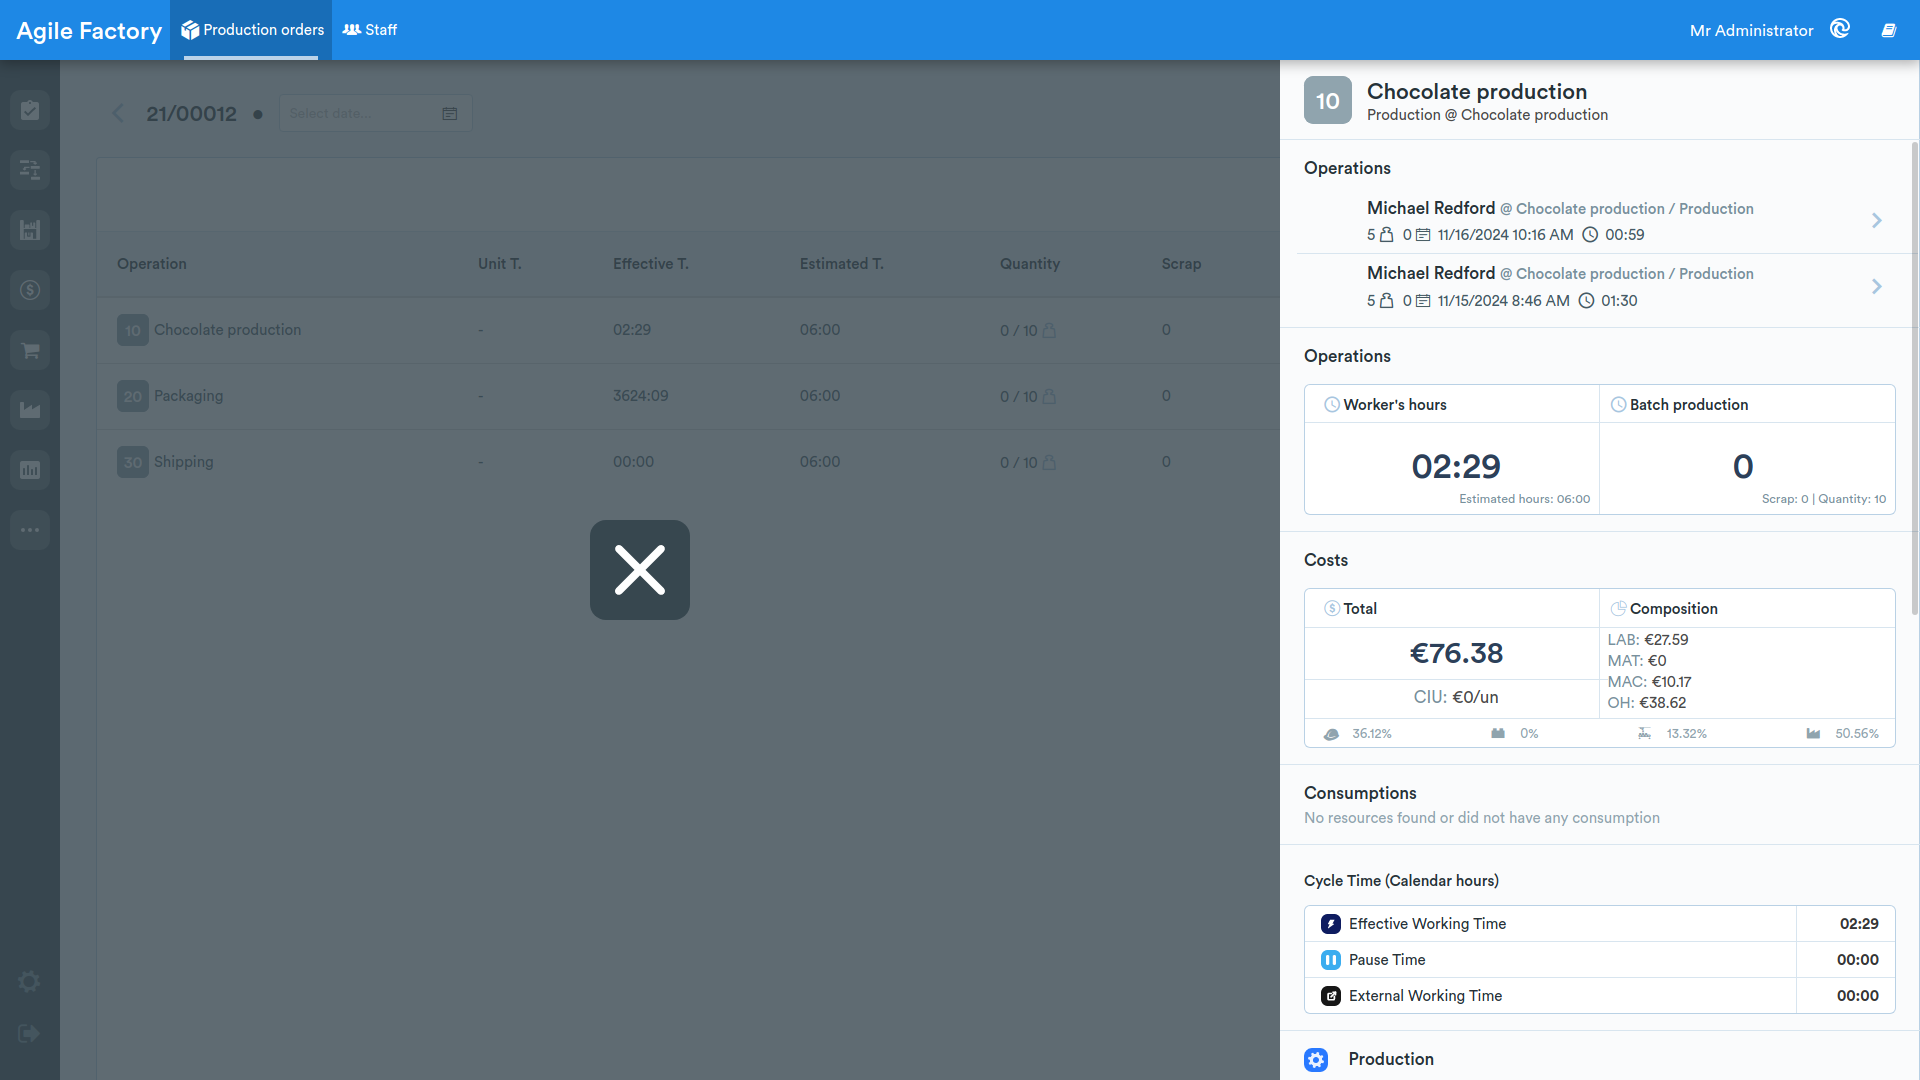Click the Select date input field
This screenshot has width=1920, height=1080.
pyautogui.click(x=375, y=113)
